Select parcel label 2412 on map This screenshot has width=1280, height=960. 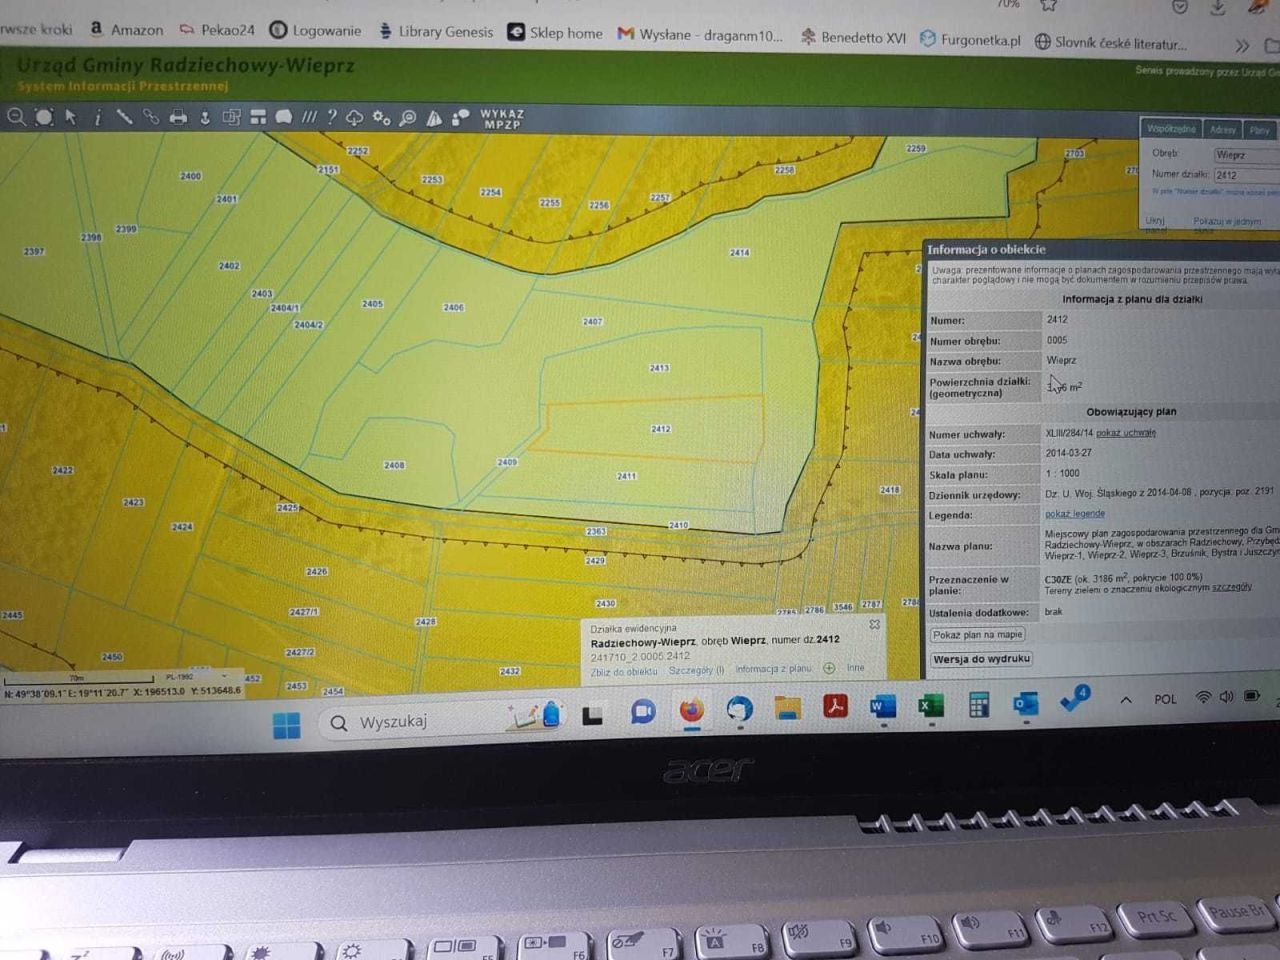point(661,429)
